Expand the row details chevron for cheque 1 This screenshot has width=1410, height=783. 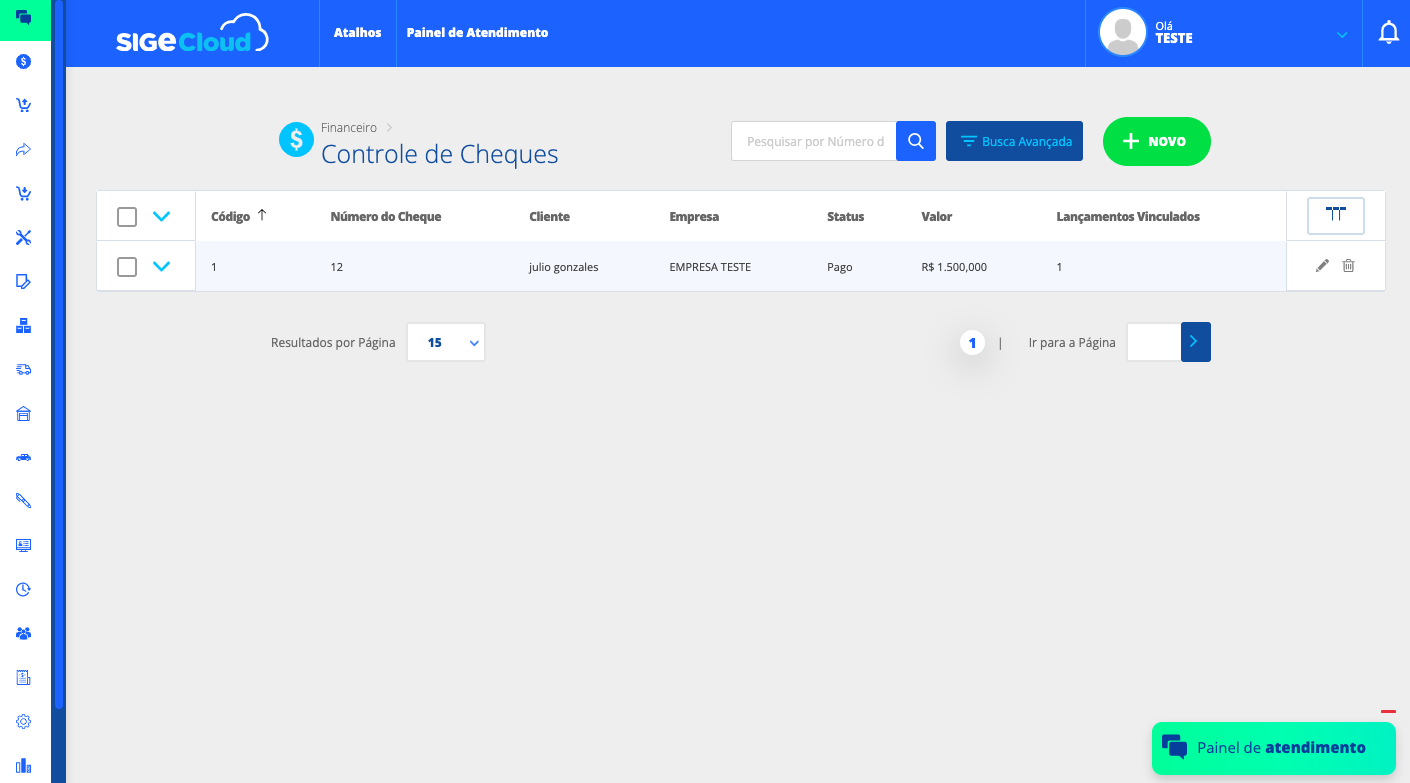161,266
